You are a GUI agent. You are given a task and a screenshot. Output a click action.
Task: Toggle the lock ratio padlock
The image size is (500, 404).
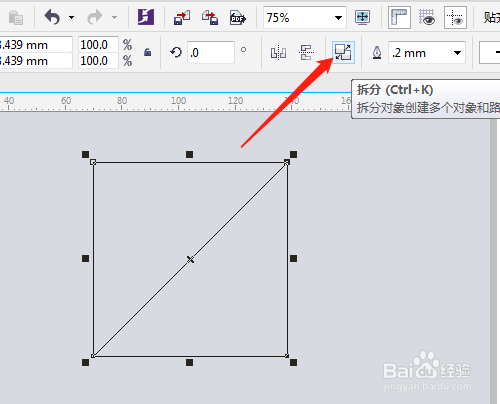(148, 52)
